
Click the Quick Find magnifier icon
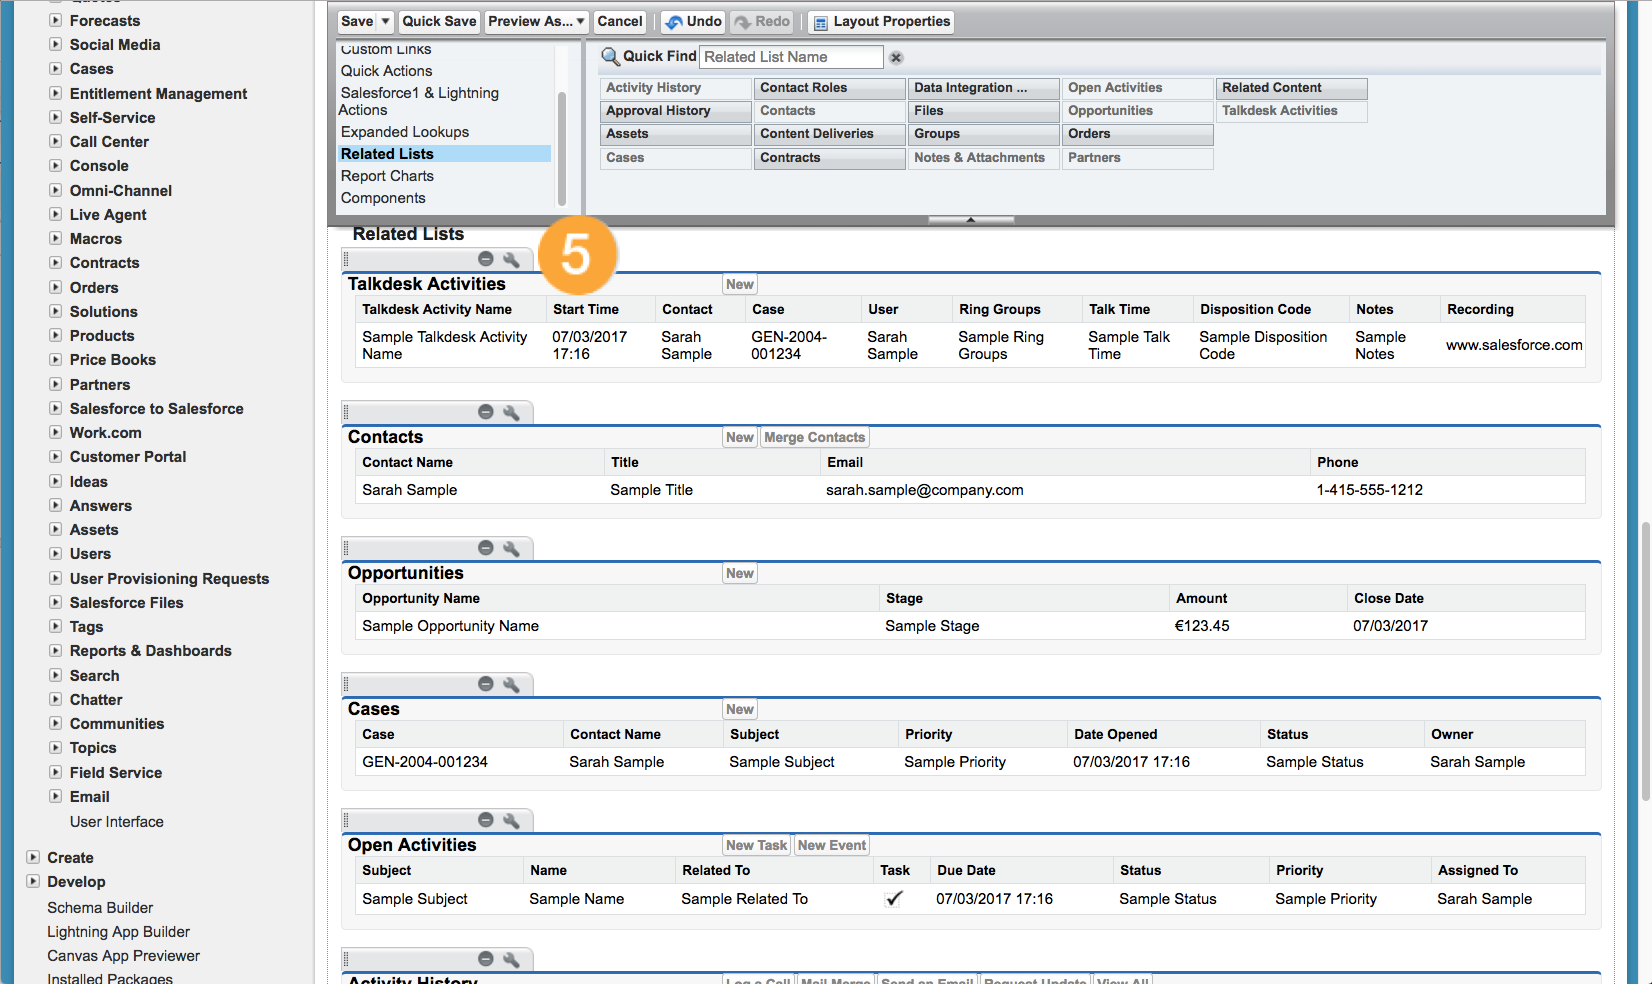(x=610, y=57)
